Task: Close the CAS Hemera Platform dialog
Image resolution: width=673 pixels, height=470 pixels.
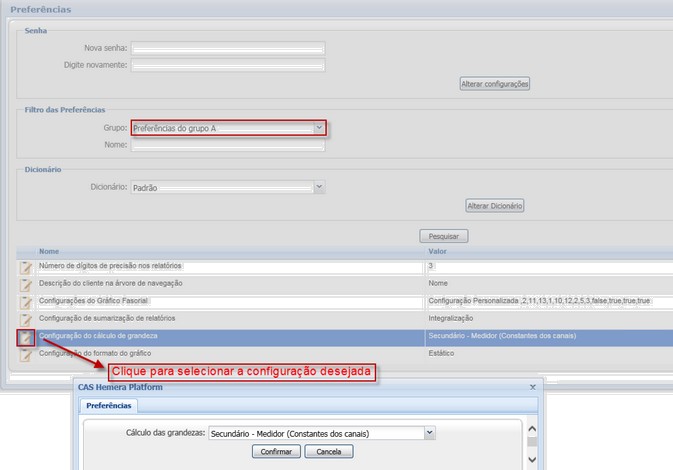Action: click(x=532, y=386)
